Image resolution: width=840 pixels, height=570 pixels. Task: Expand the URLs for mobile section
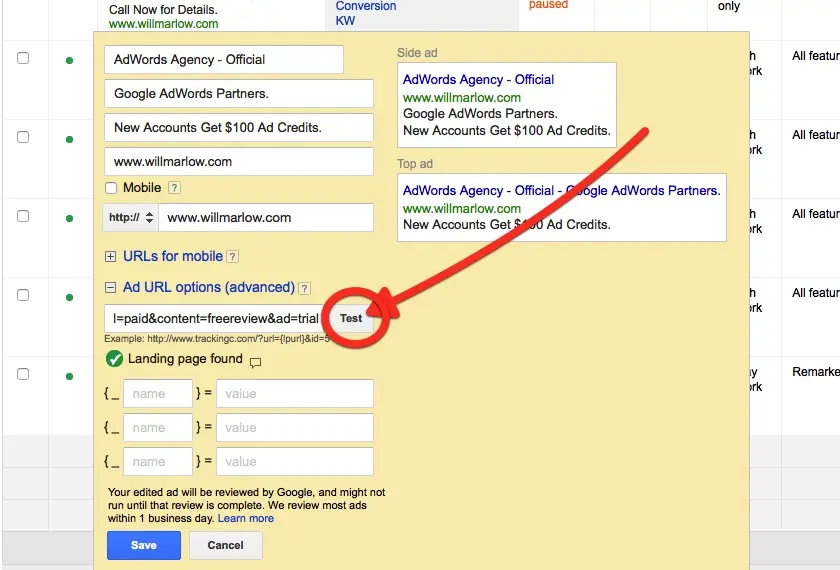(110, 257)
